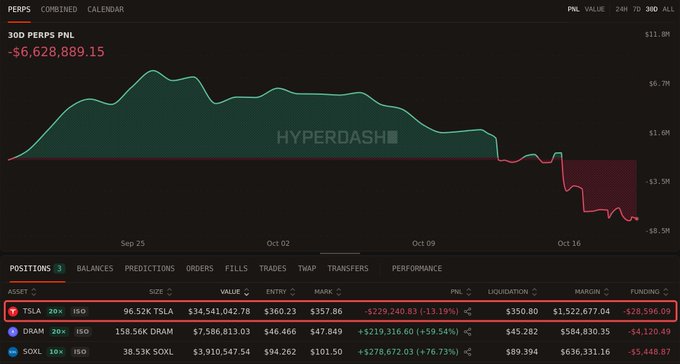Sort positions by Value column
This screenshot has height=364, width=680.
pyautogui.click(x=235, y=292)
